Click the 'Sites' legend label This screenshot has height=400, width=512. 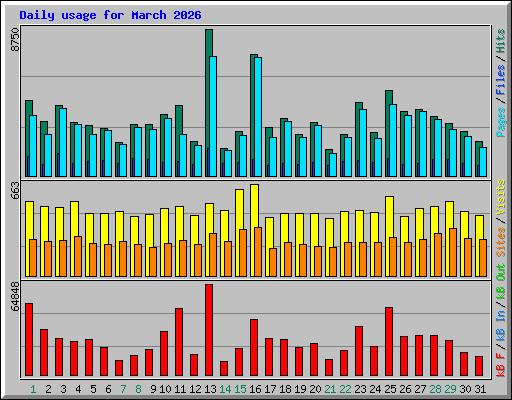pyautogui.click(x=501, y=241)
